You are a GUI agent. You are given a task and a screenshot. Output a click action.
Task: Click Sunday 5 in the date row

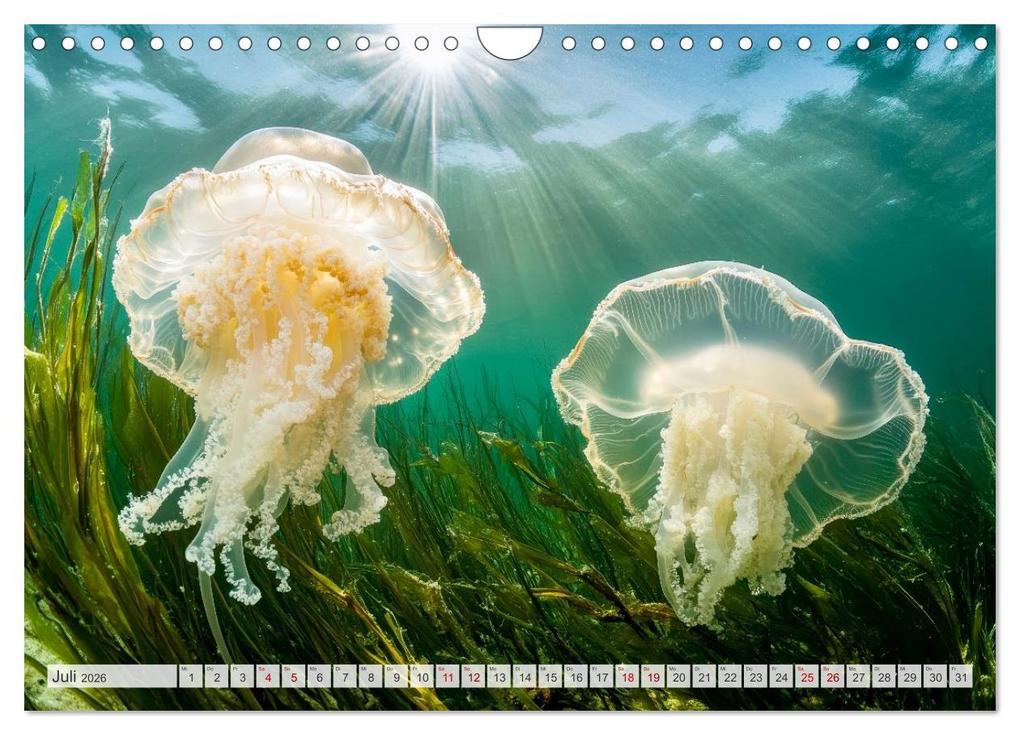pos(293,677)
